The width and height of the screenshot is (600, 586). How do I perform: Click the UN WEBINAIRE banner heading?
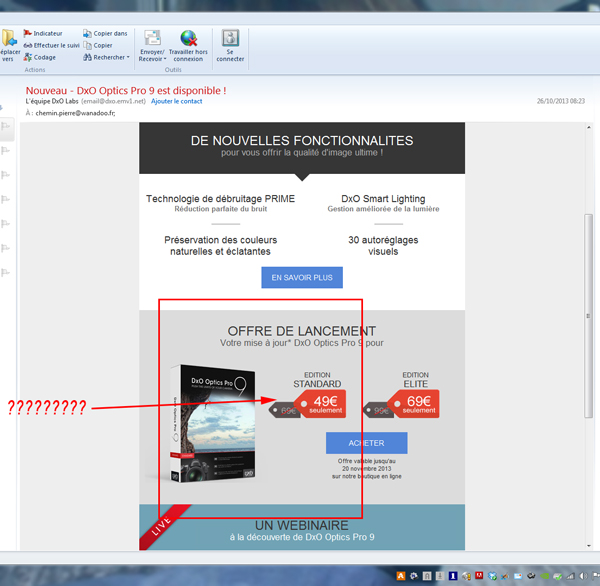(302, 525)
